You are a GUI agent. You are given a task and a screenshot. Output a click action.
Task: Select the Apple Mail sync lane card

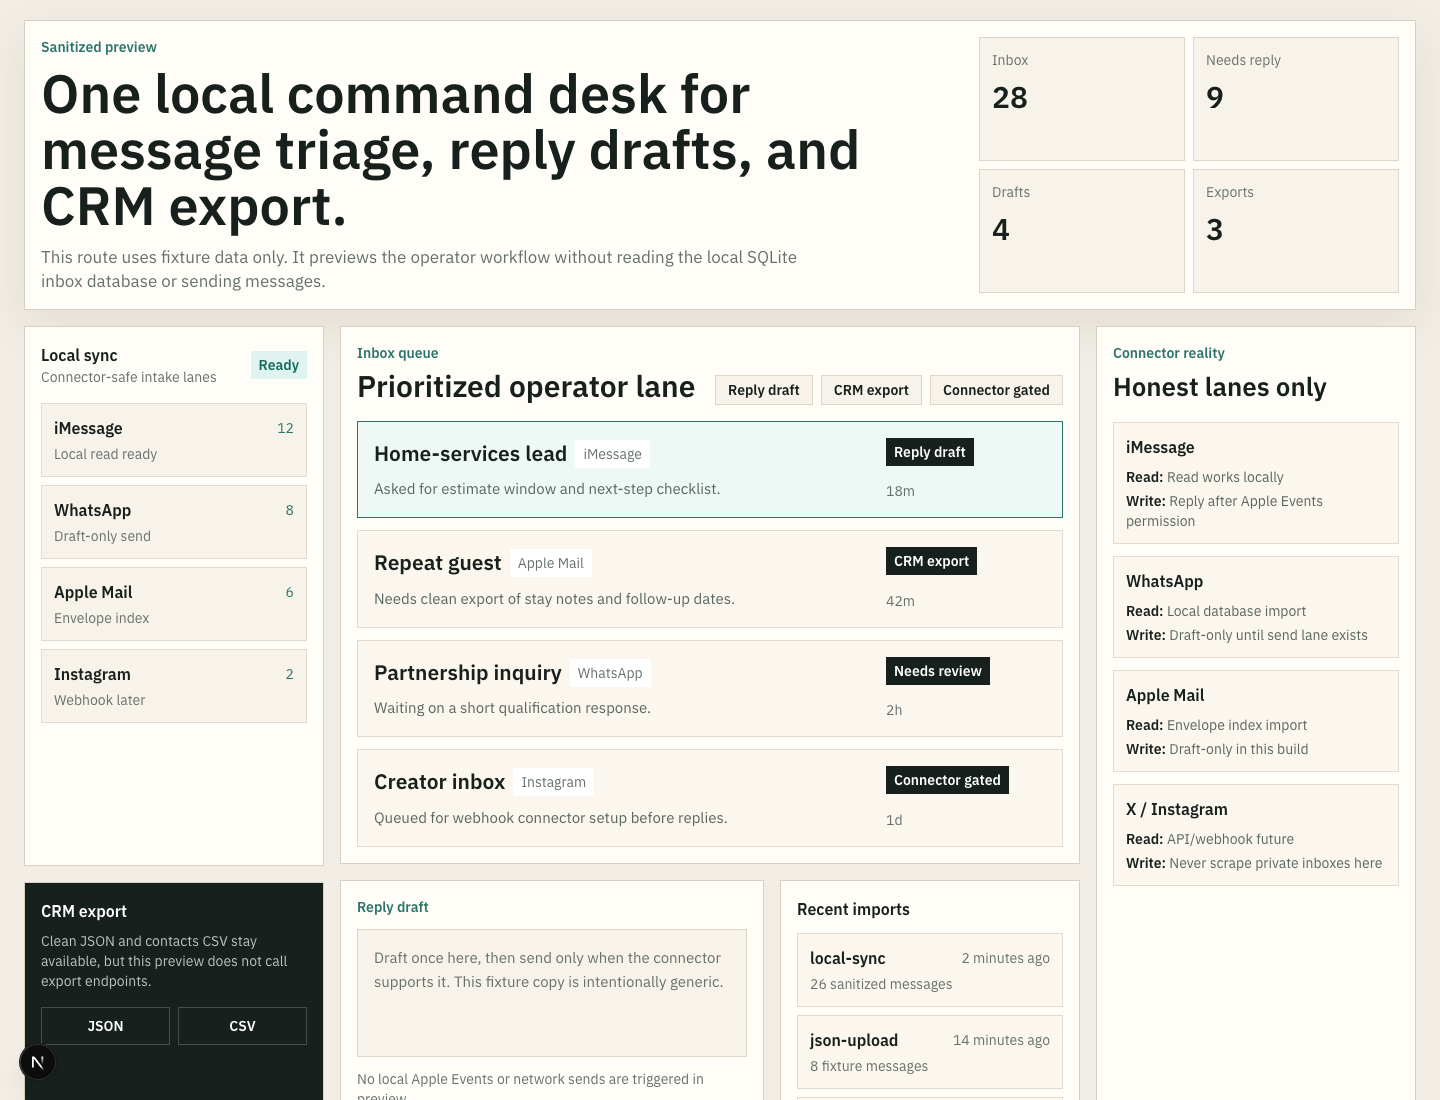[x=174, y=604]
